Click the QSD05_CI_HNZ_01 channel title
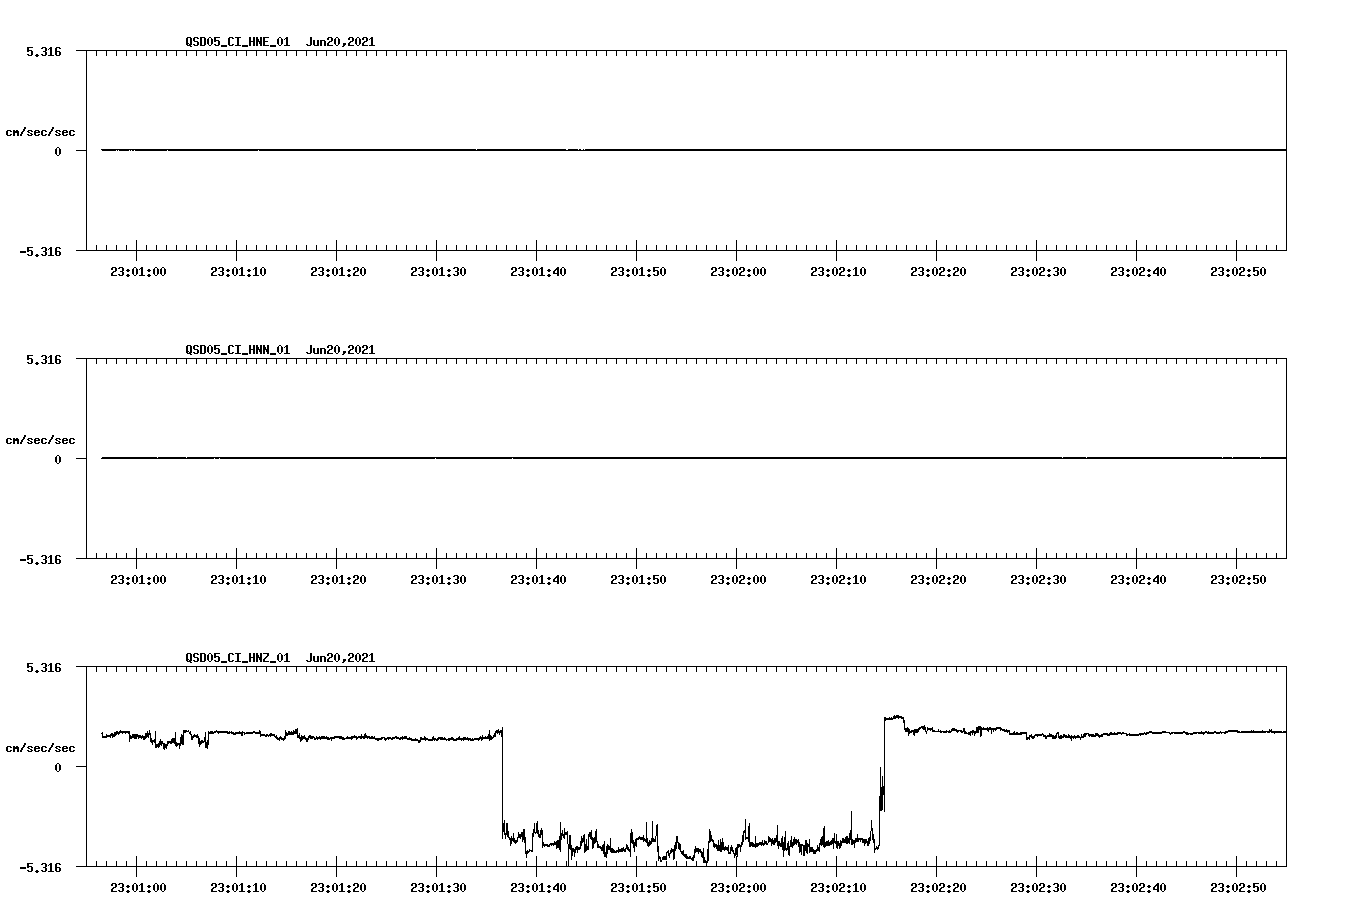Screen dimensions: 1358x924 pyautogui.click(x=237, y=658)
